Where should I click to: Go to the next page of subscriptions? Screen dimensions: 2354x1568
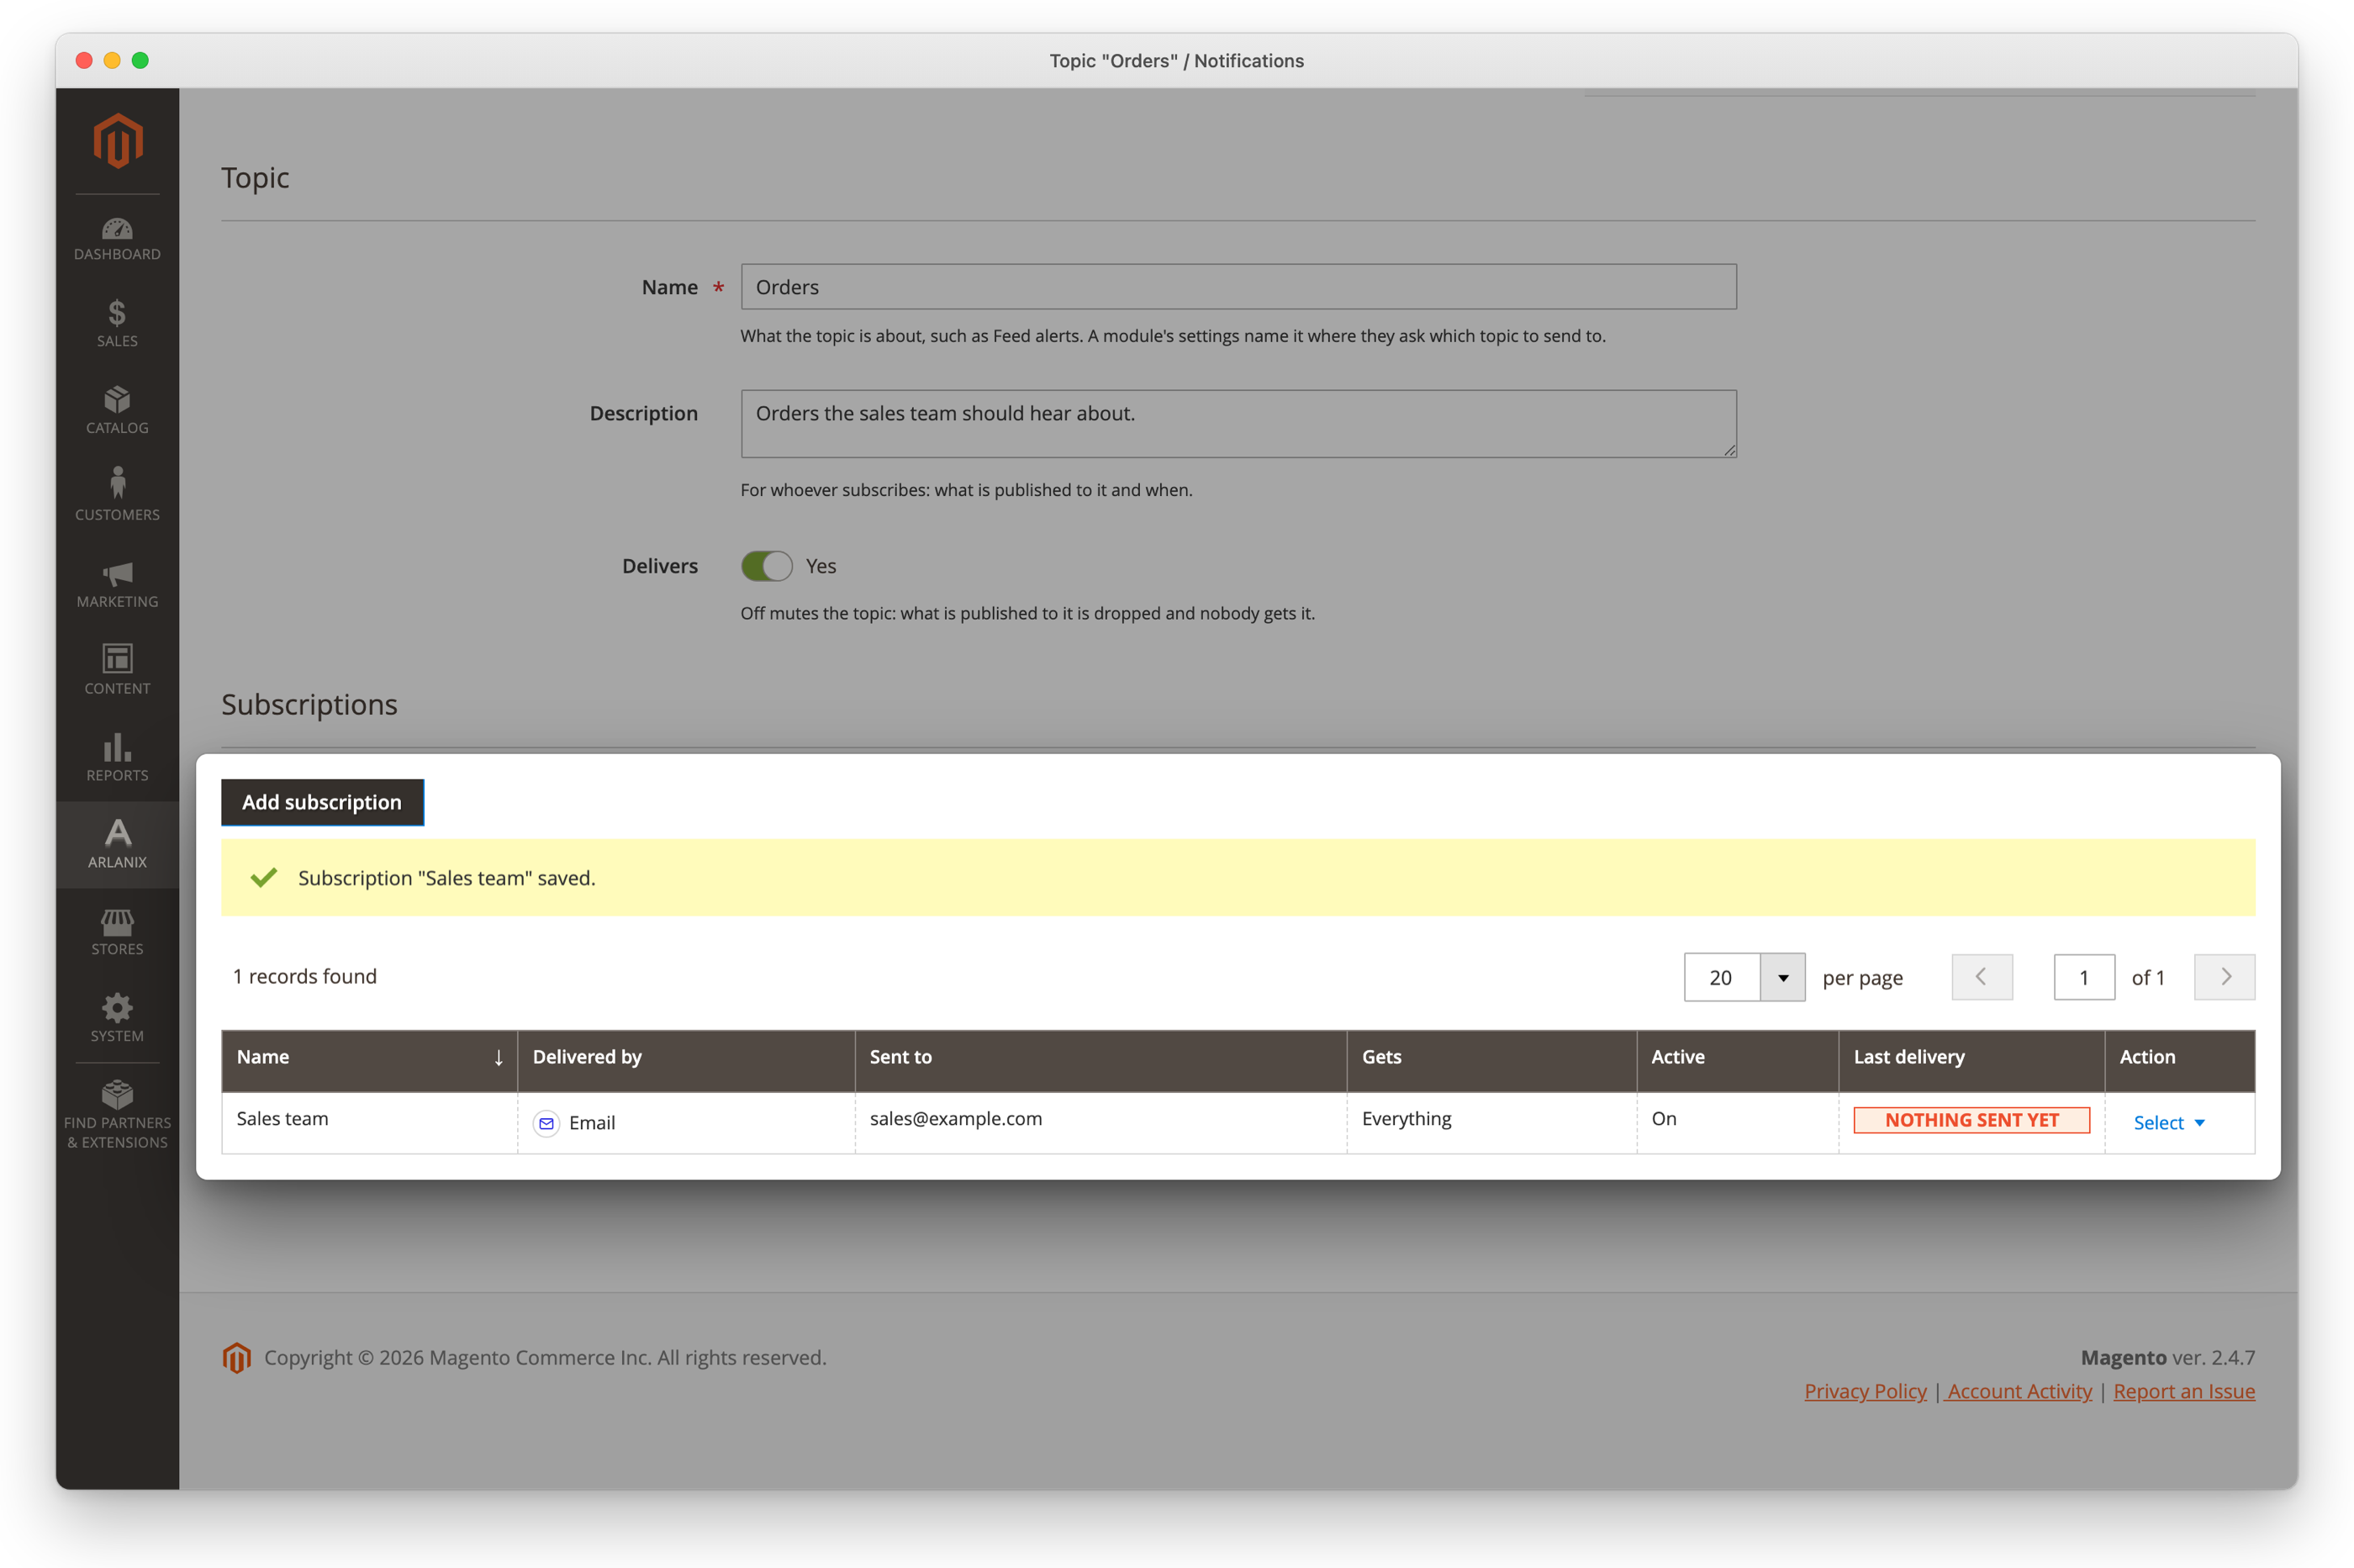2224,977
